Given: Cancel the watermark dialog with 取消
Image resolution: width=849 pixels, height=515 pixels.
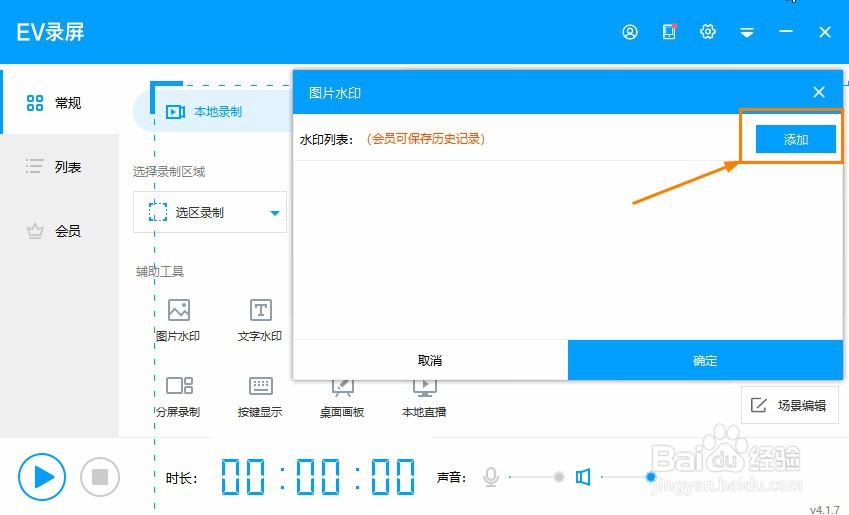Looking at the screenshot, I should 430,360.
